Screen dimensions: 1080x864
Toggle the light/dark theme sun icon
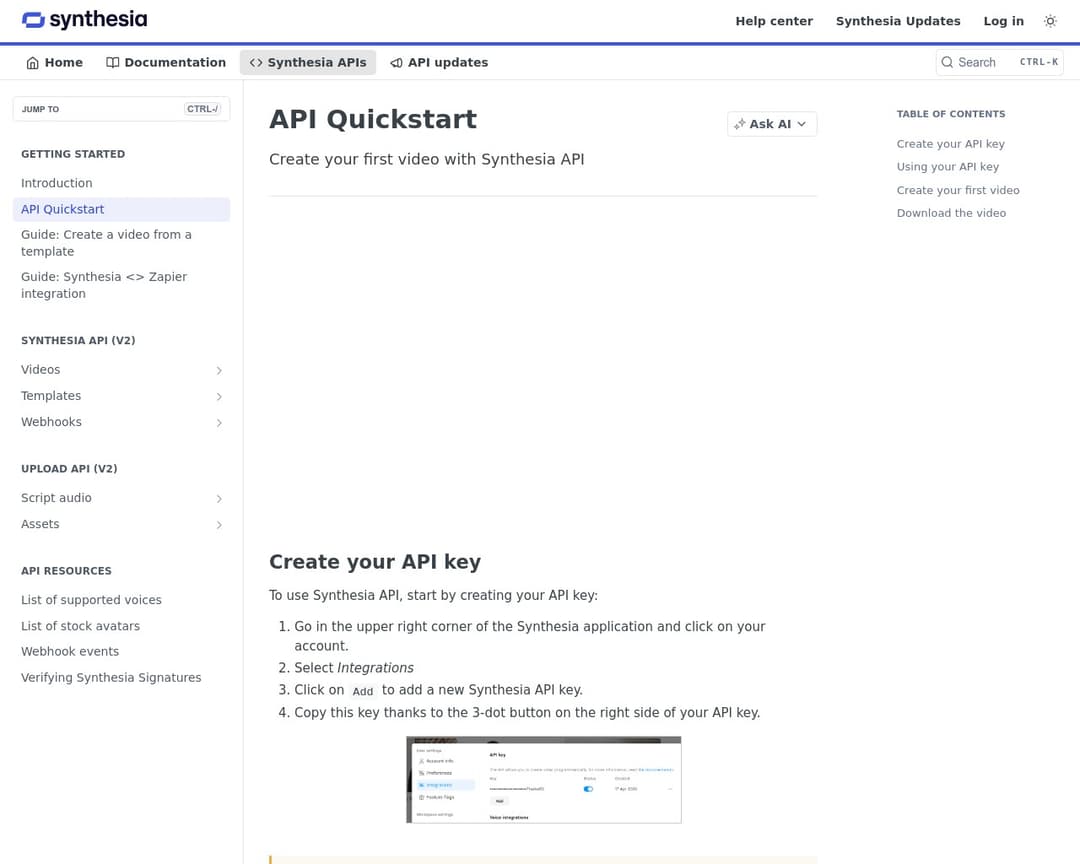click(x=1050, y=21)
